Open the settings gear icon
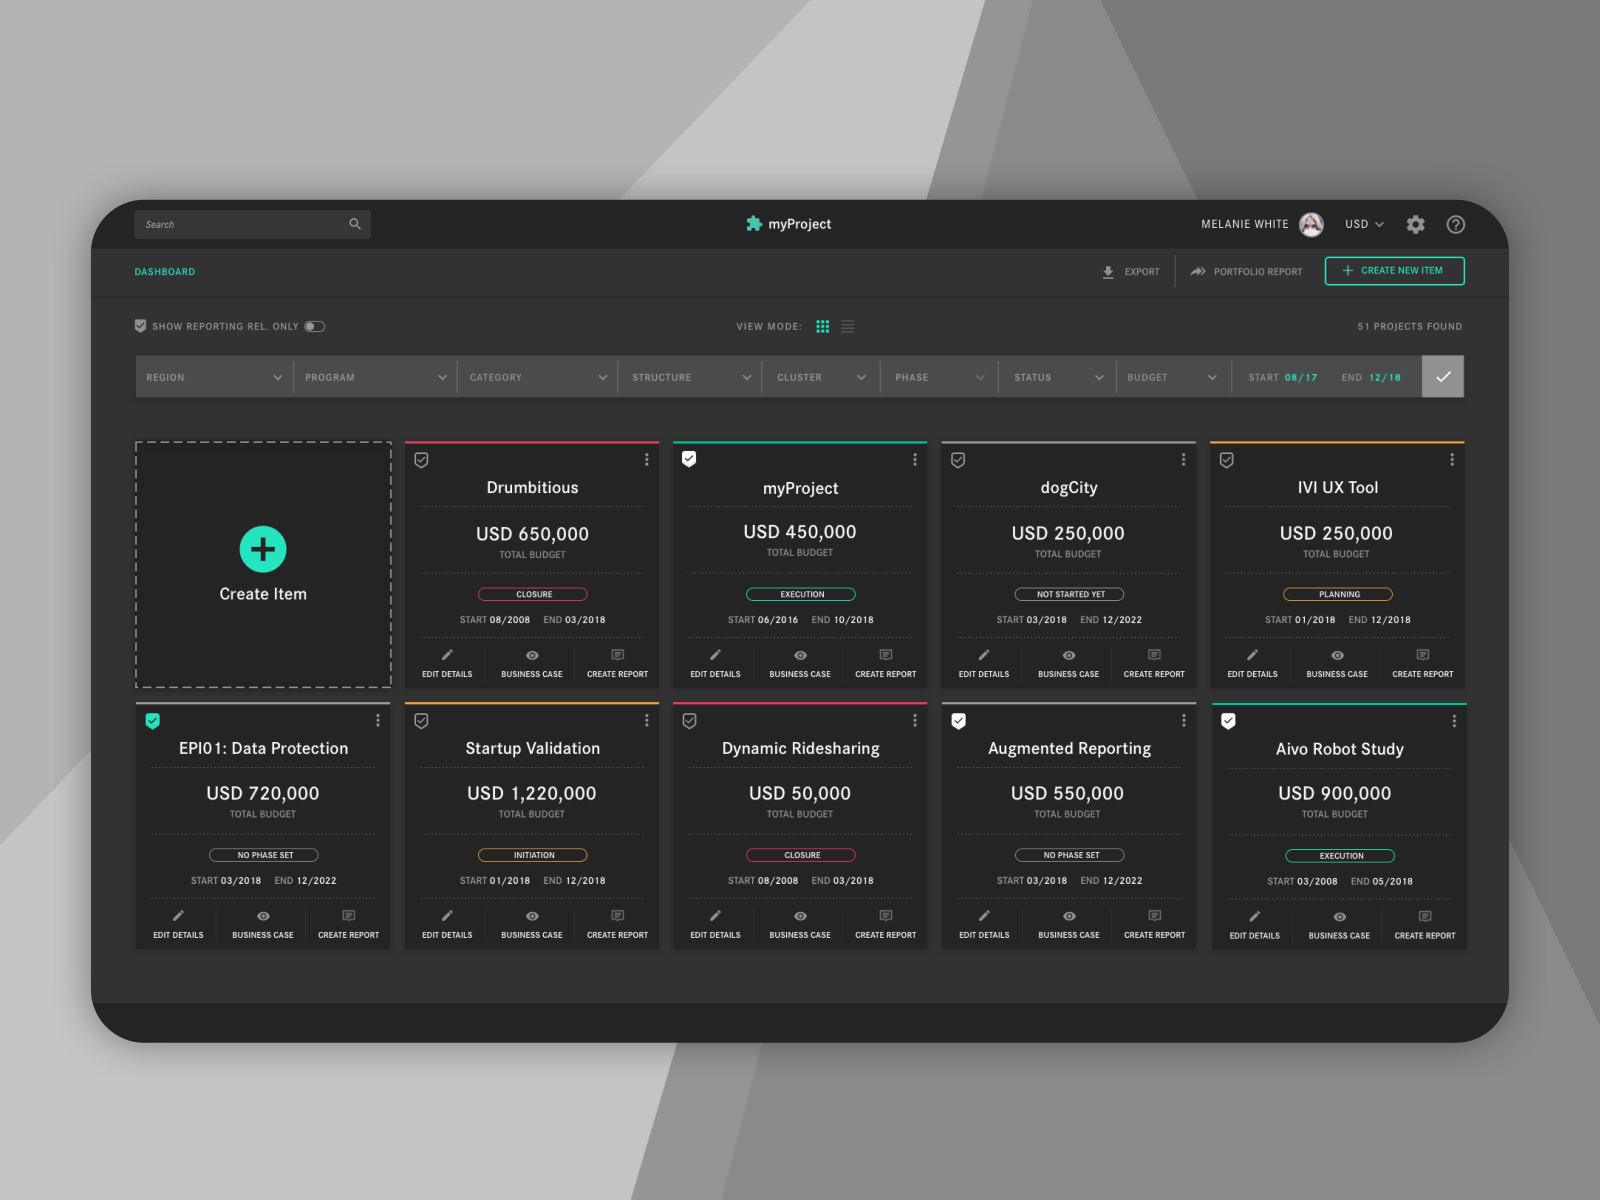The image size is (1600, 1200). [1415, 224]
